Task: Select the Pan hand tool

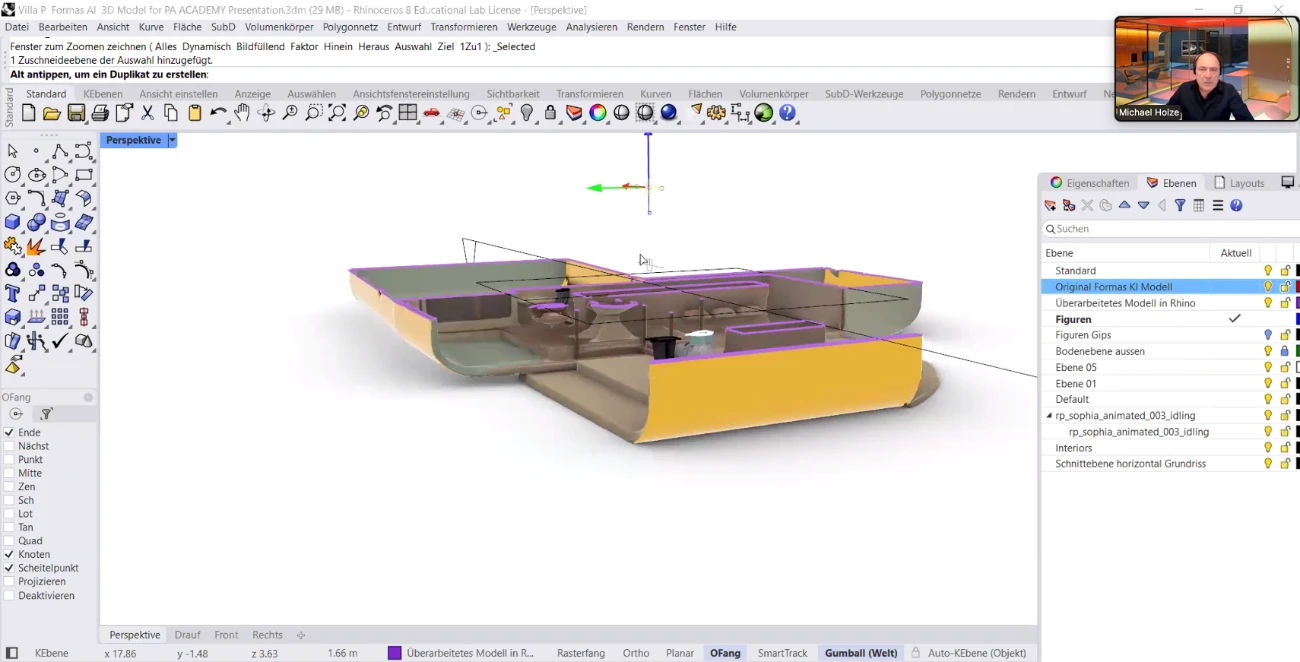Action: [x=242, y=114]
